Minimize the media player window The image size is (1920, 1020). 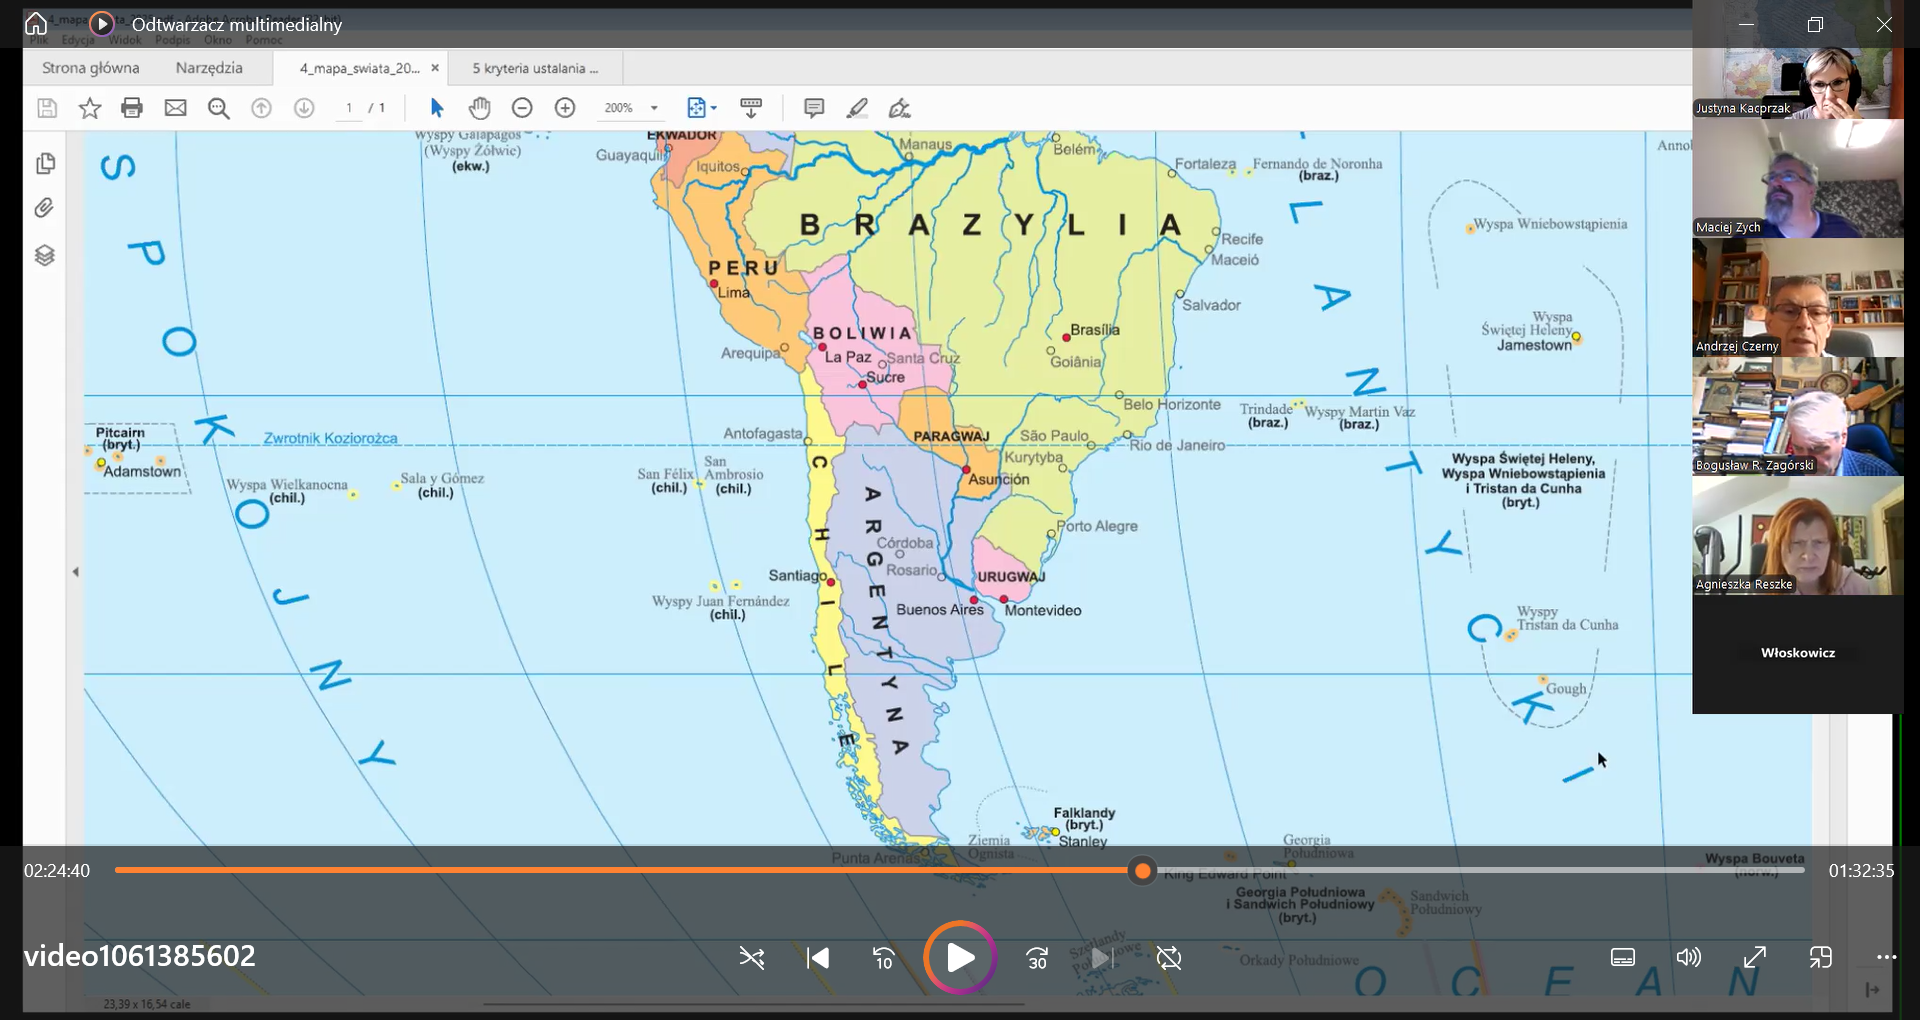(1746, 24)
